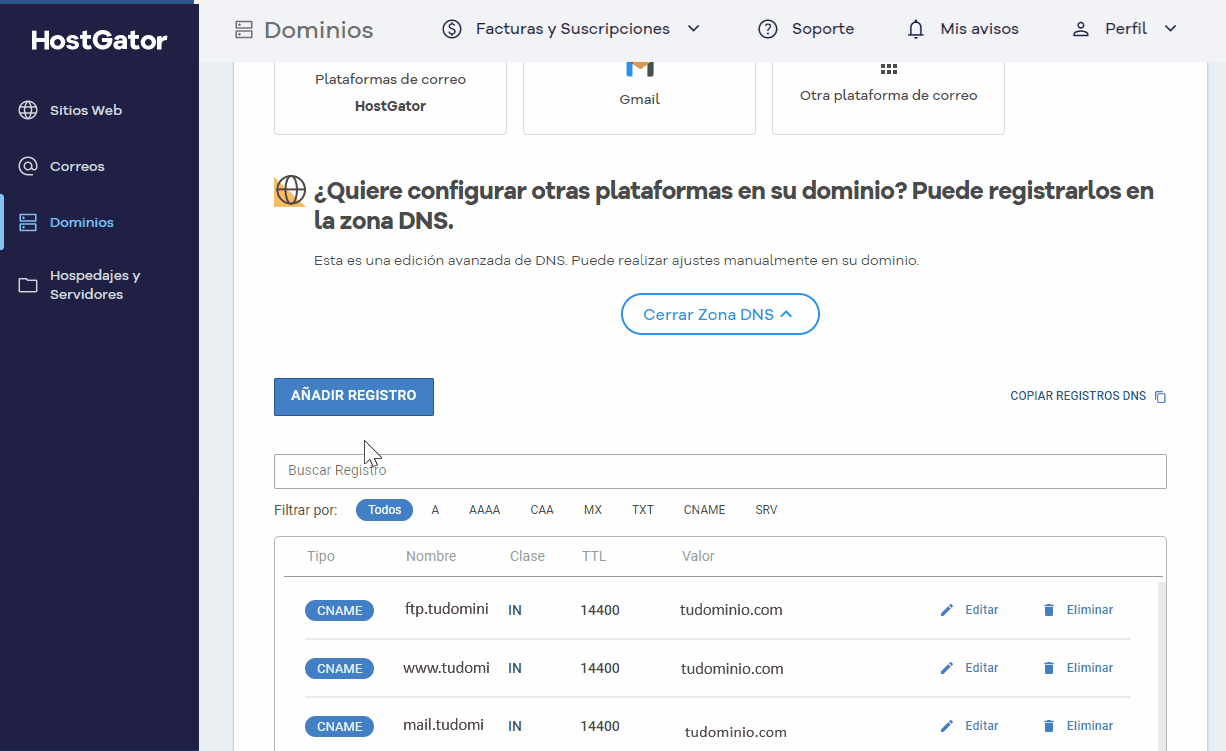Viewport: 1226px width, 751px height.
Task: Click the Sitios Web globe icon
Action: coord(28,110)
